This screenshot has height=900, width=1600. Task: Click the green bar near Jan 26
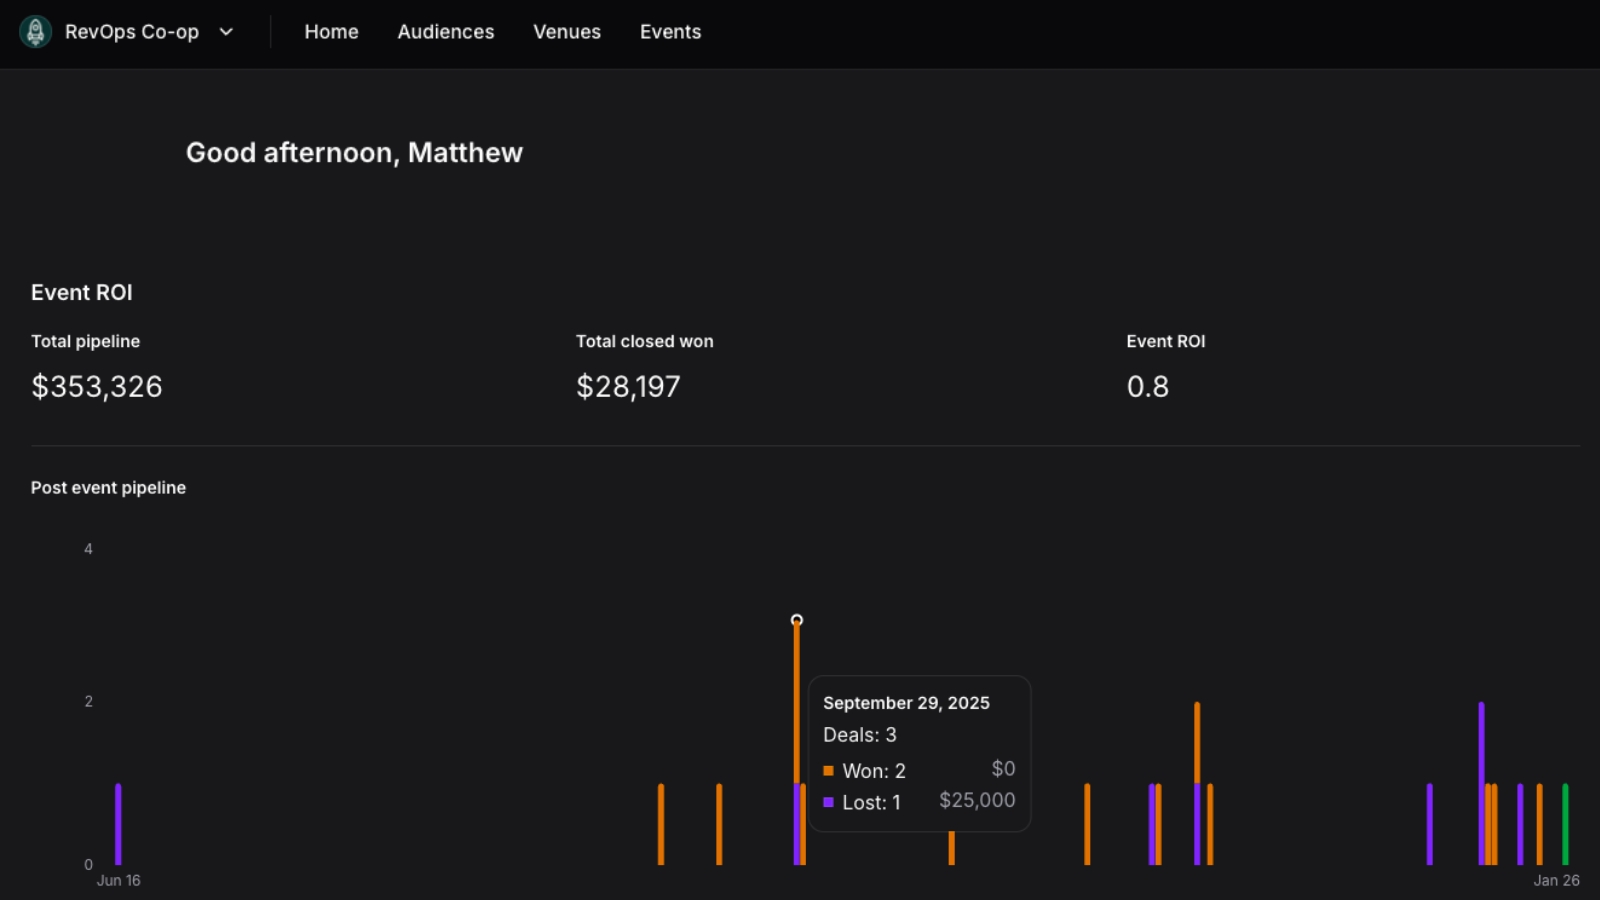(1565, 824)
